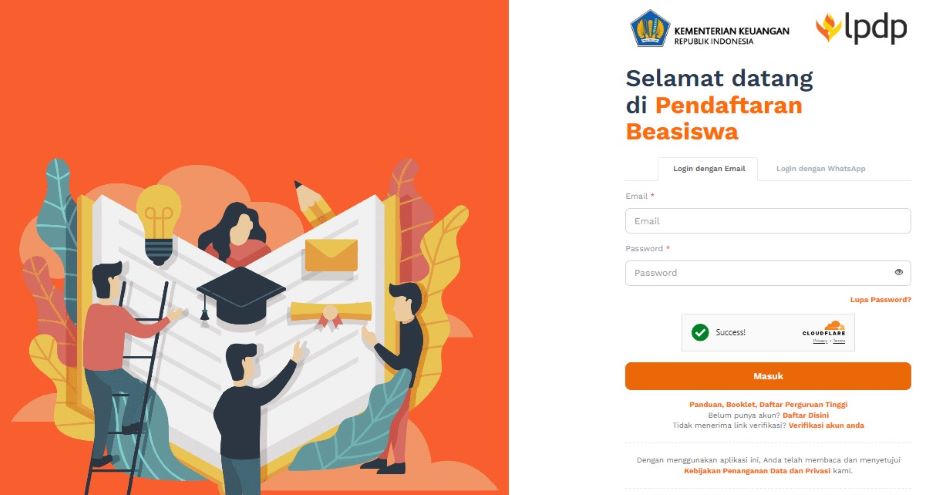
Task: Switch to Login dengan WhatsApp tab
Action: (x=820, y=168)
